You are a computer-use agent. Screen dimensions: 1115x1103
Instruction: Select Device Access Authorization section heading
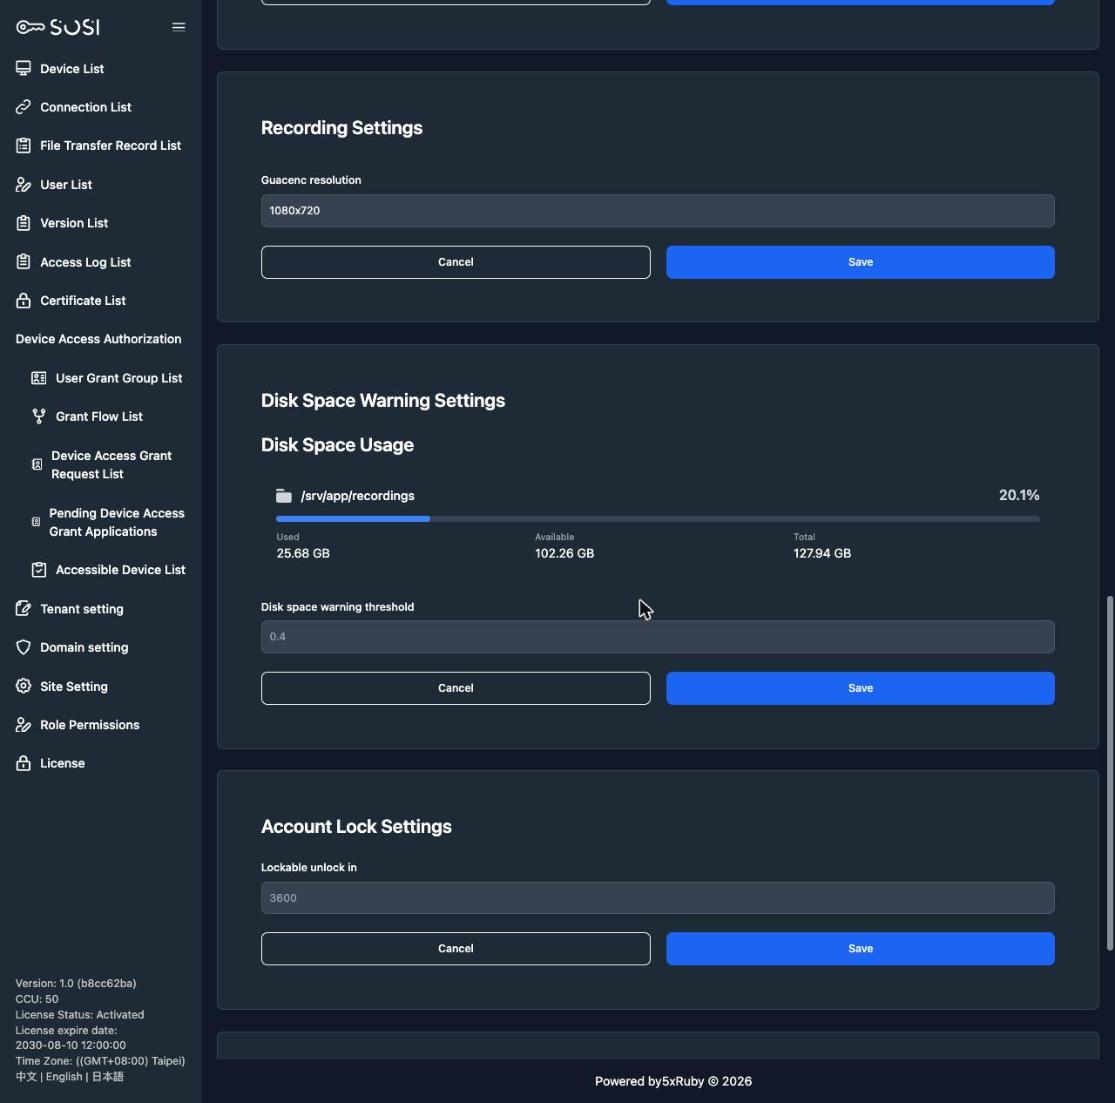pyautogui.click(x=98, y=339)
